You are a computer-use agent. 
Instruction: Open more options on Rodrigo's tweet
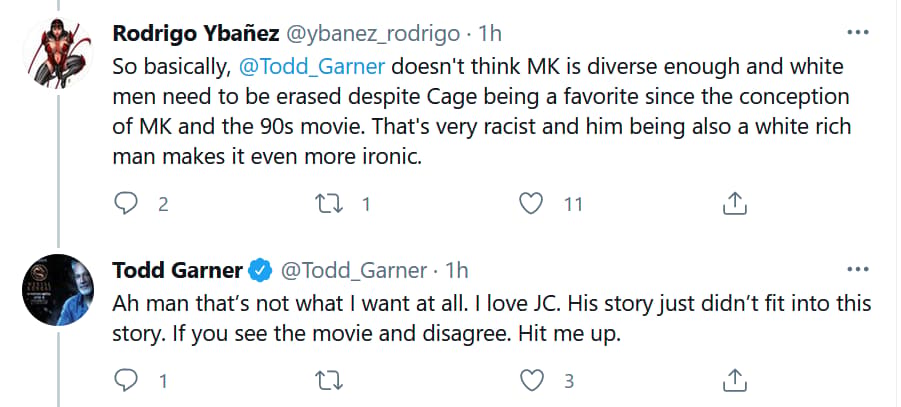(x=858, y=33)
